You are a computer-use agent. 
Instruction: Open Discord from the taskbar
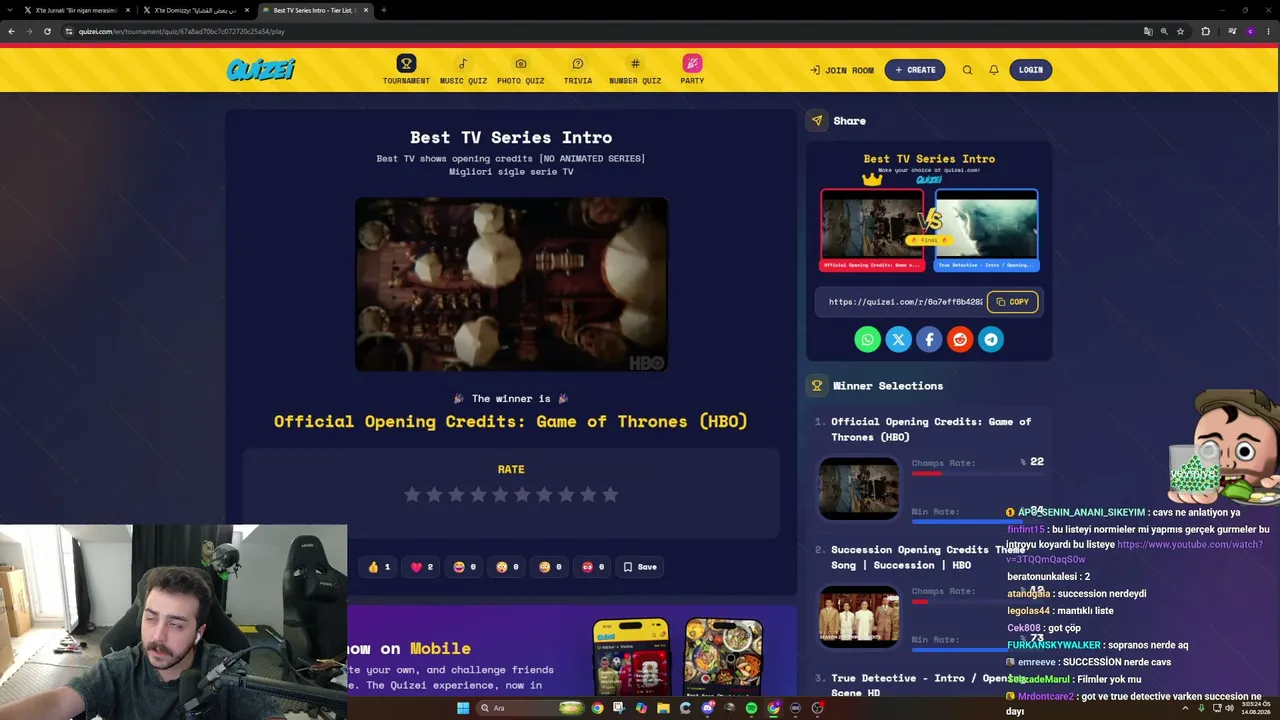(x=707, y=708)
